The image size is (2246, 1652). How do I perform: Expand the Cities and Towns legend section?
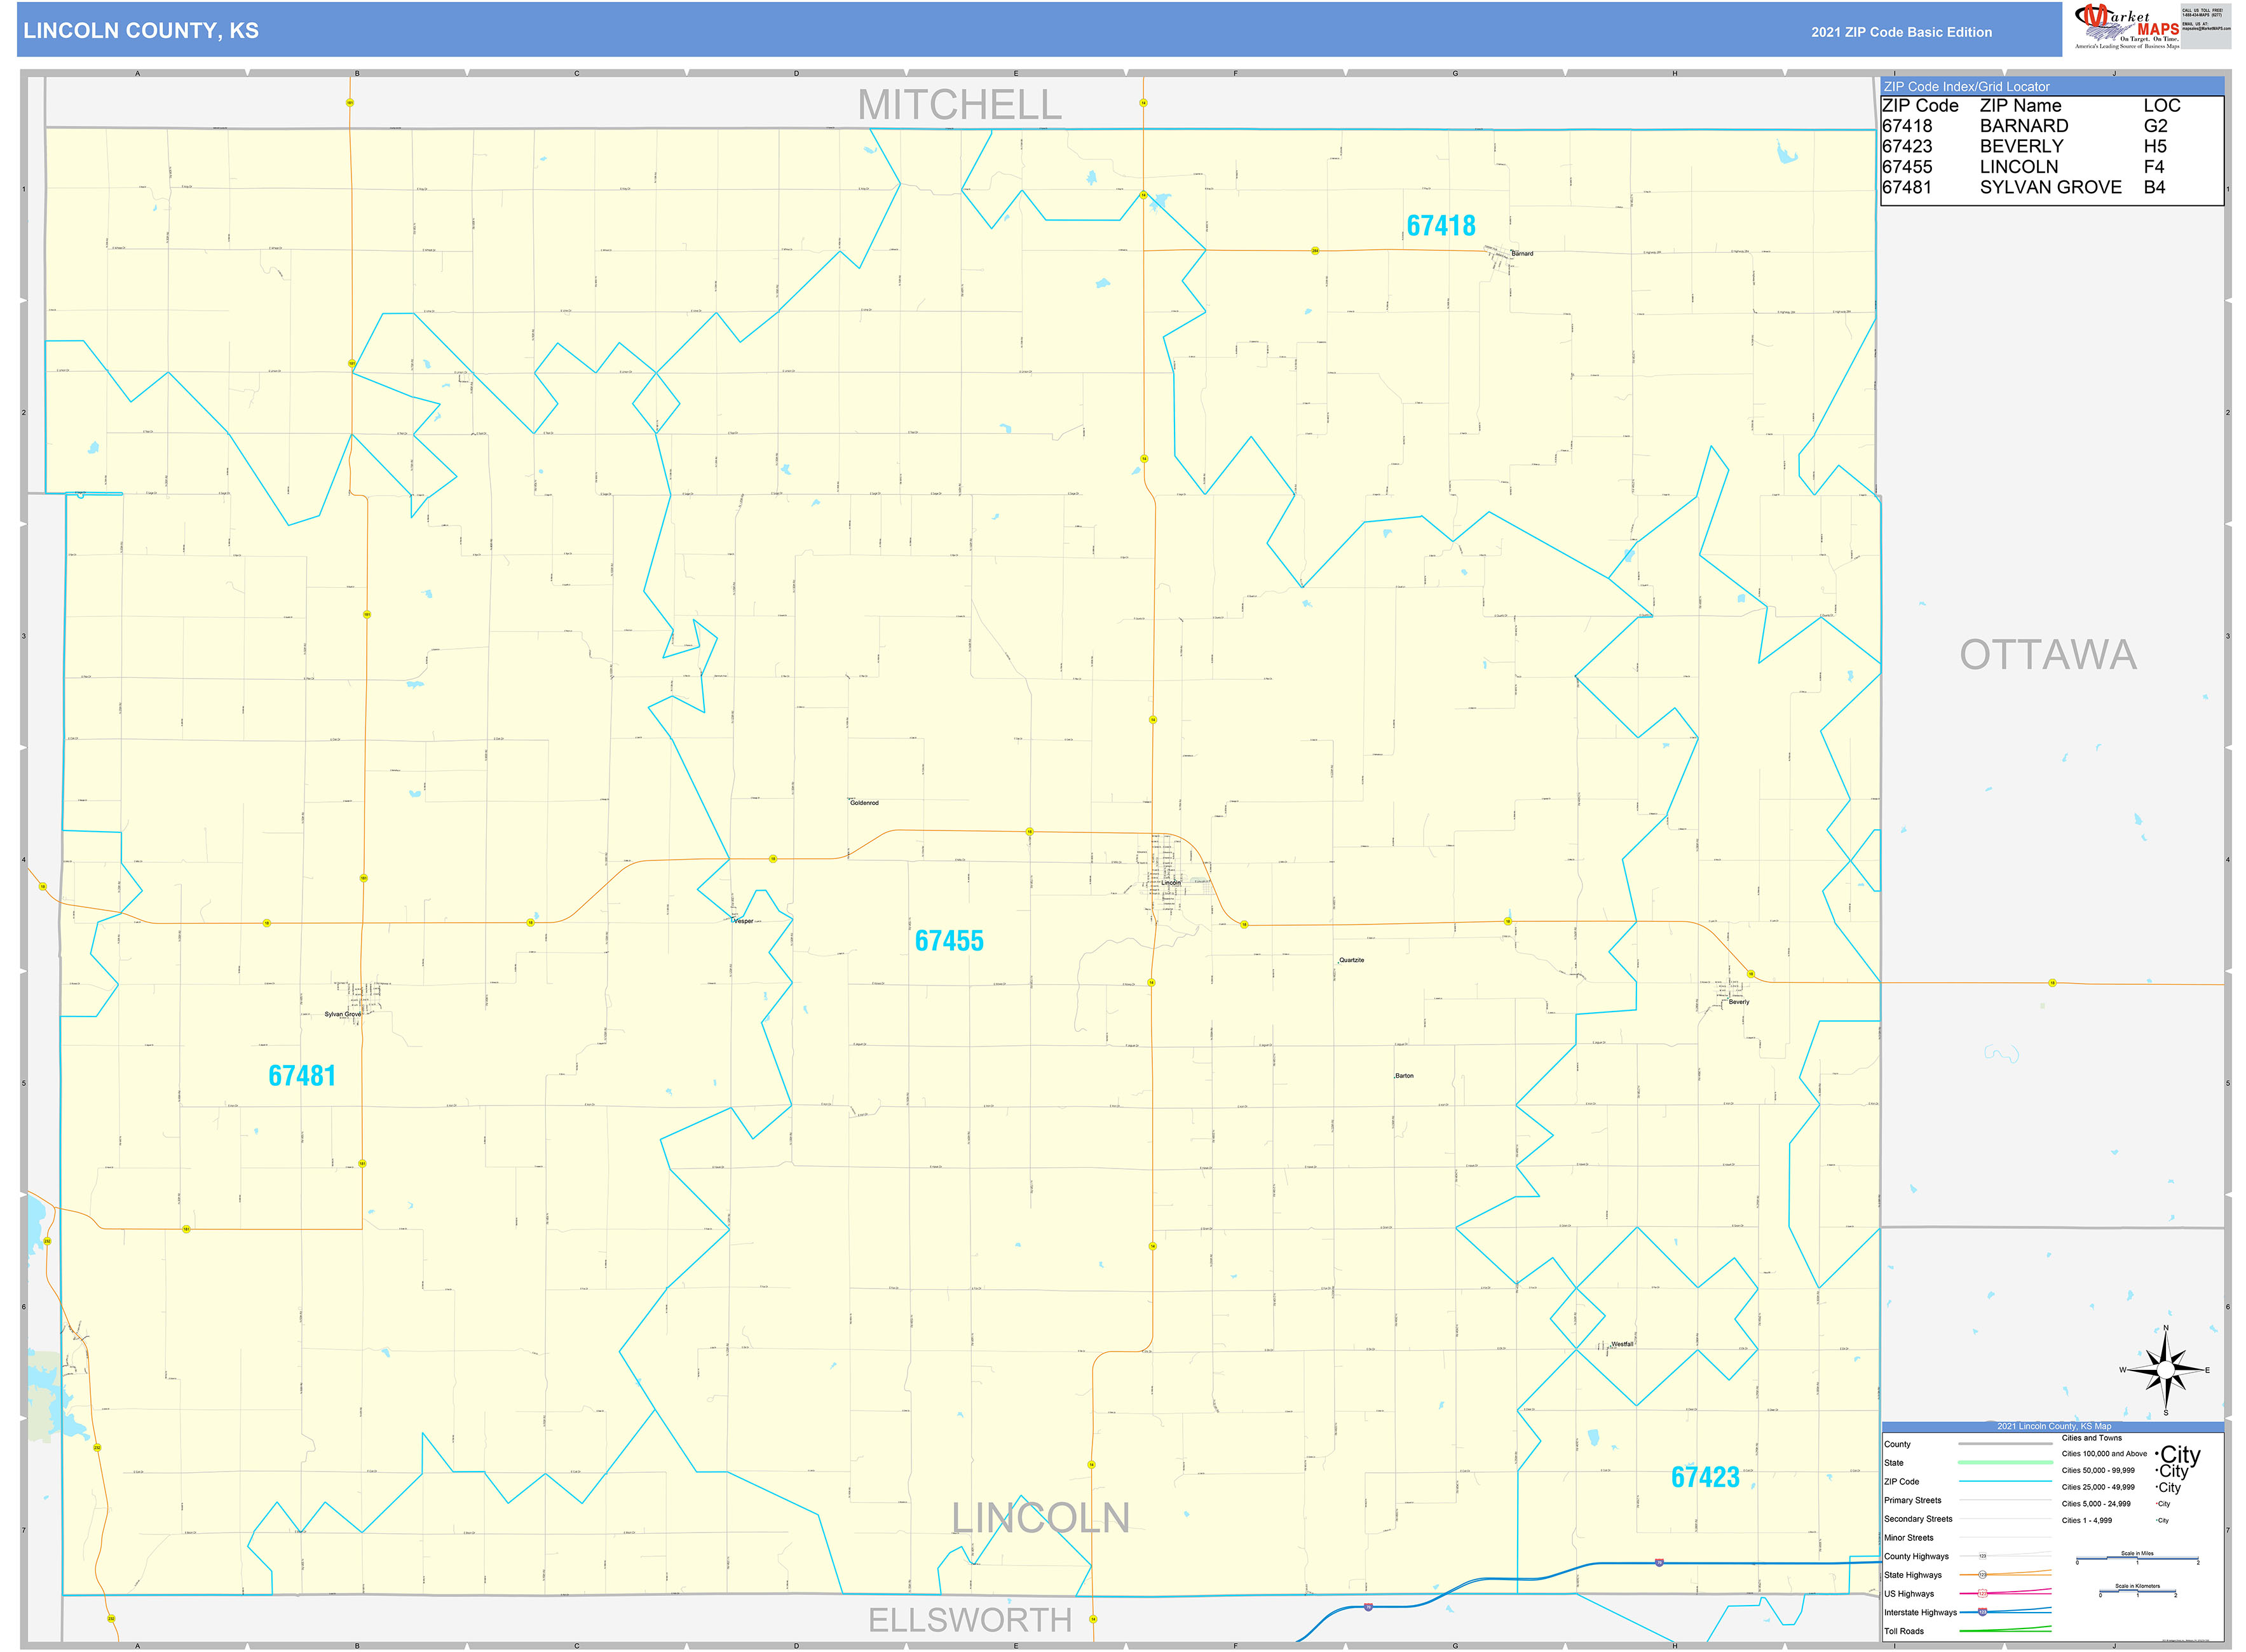(x=2092, y=1438)
